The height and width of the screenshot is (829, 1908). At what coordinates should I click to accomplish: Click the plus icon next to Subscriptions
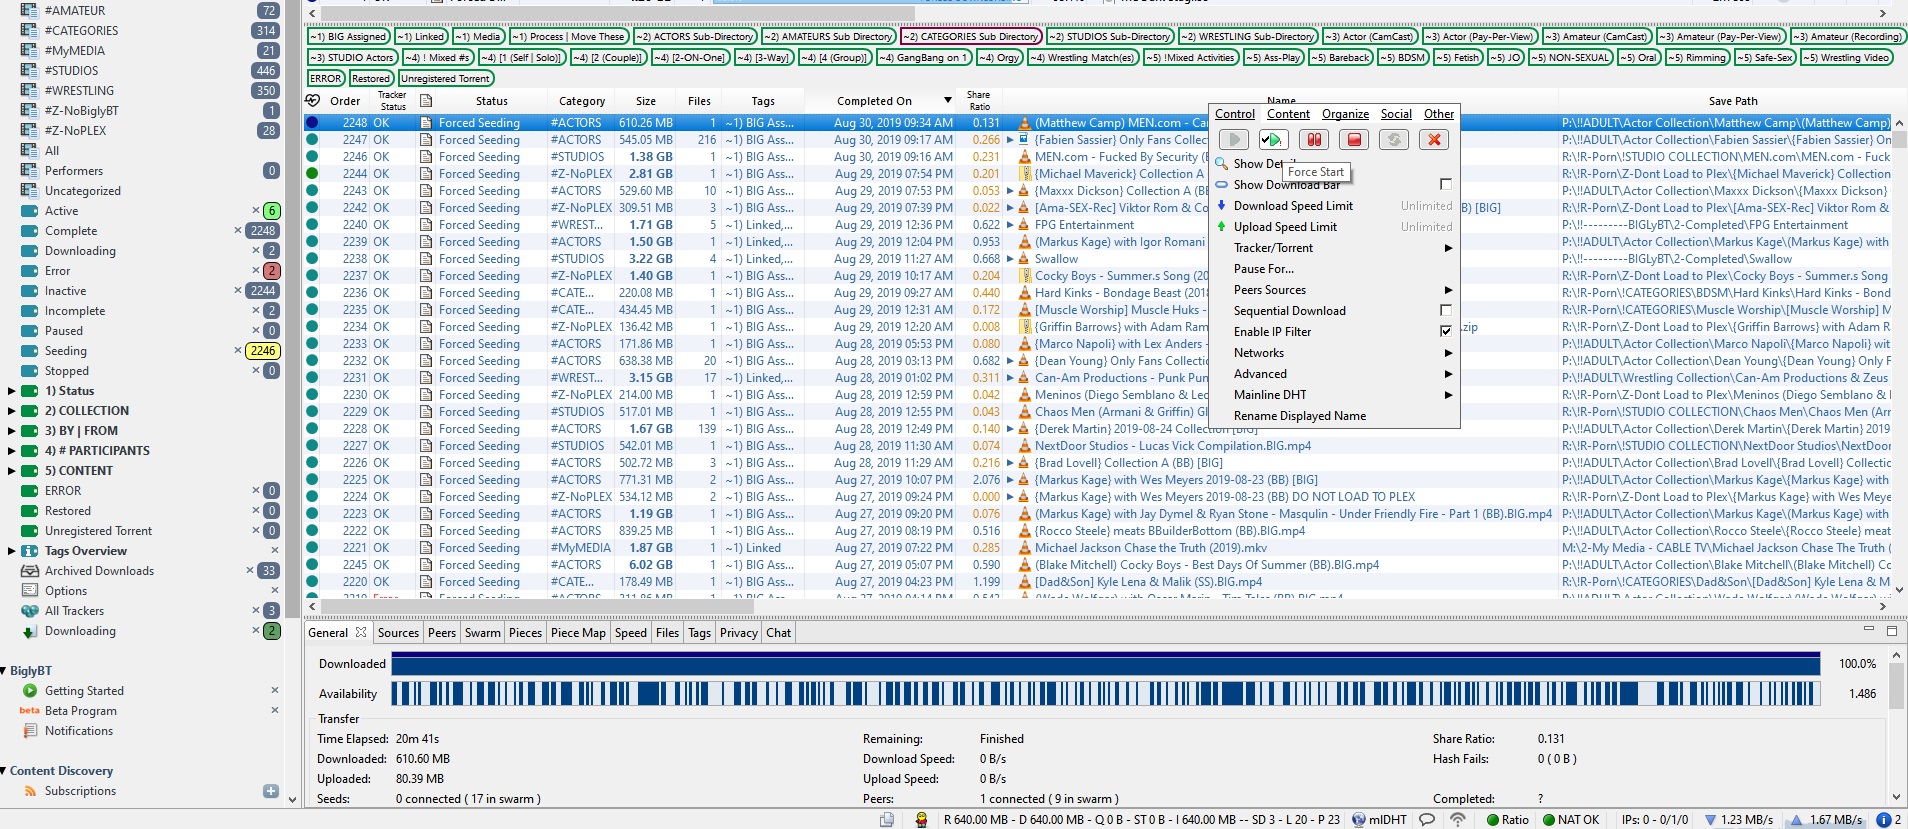coord(270,791)
